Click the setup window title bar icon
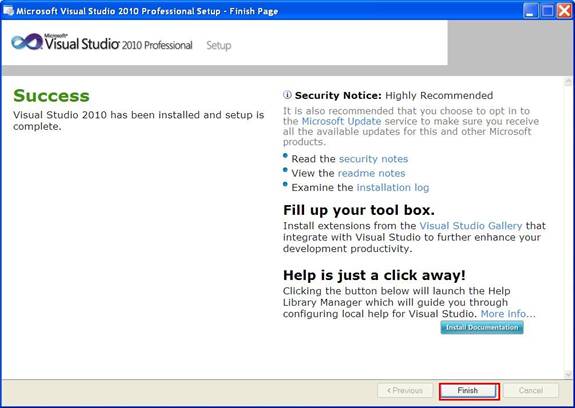 8,11
